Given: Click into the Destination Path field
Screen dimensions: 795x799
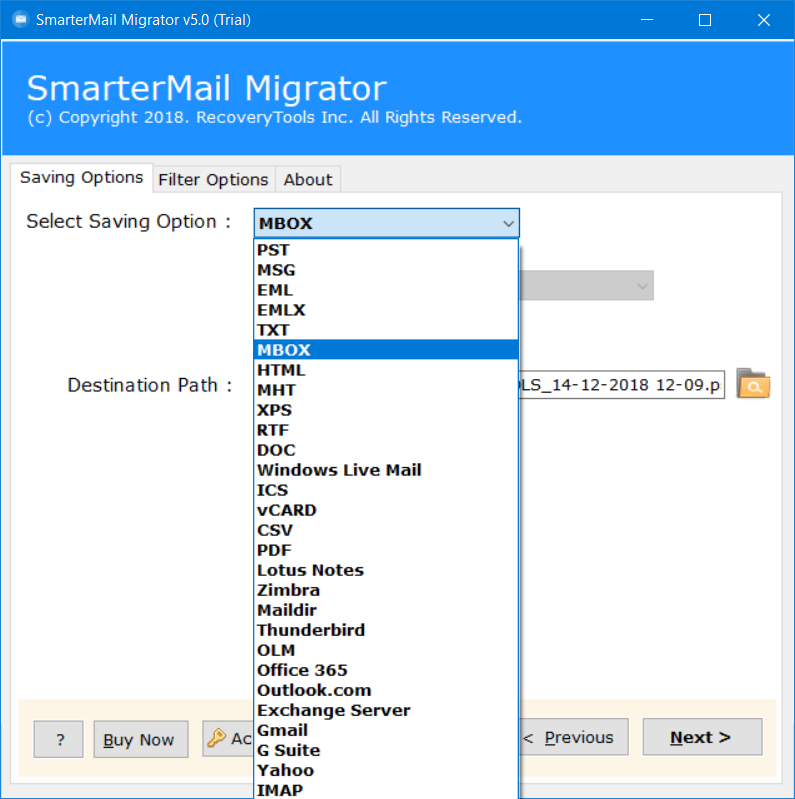Looking at the screenshot, I should [621, 384].
